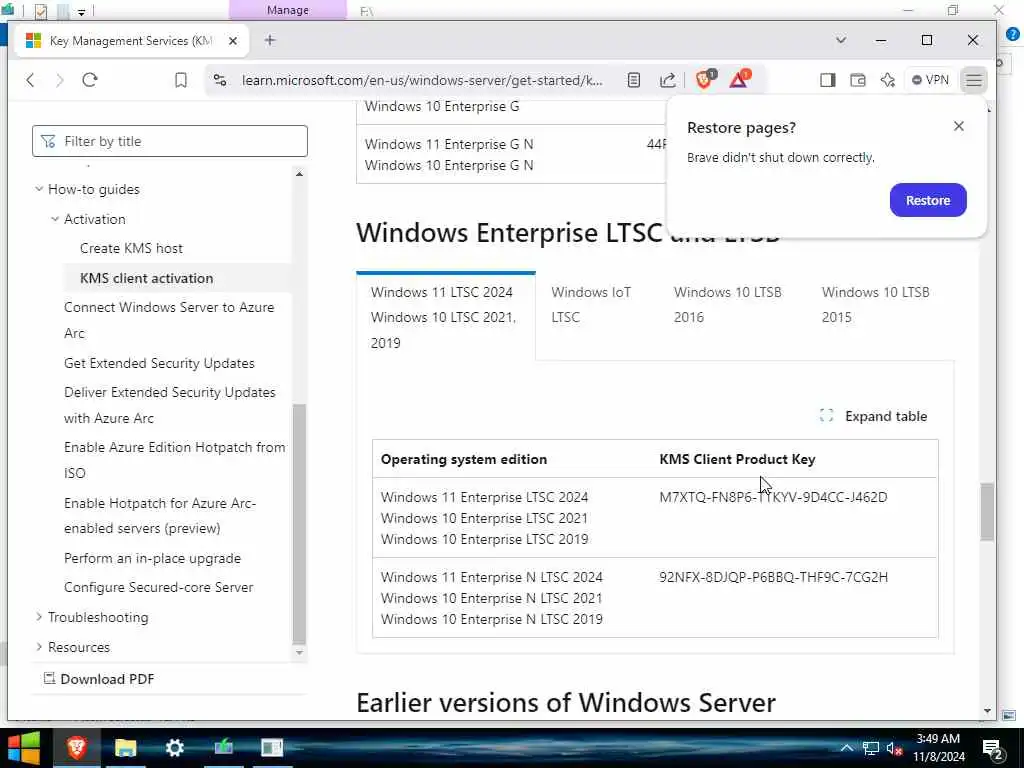1024x768 pixels.
Task: Open the Brave Wallet icon
Action: click(x=857, y=80)
